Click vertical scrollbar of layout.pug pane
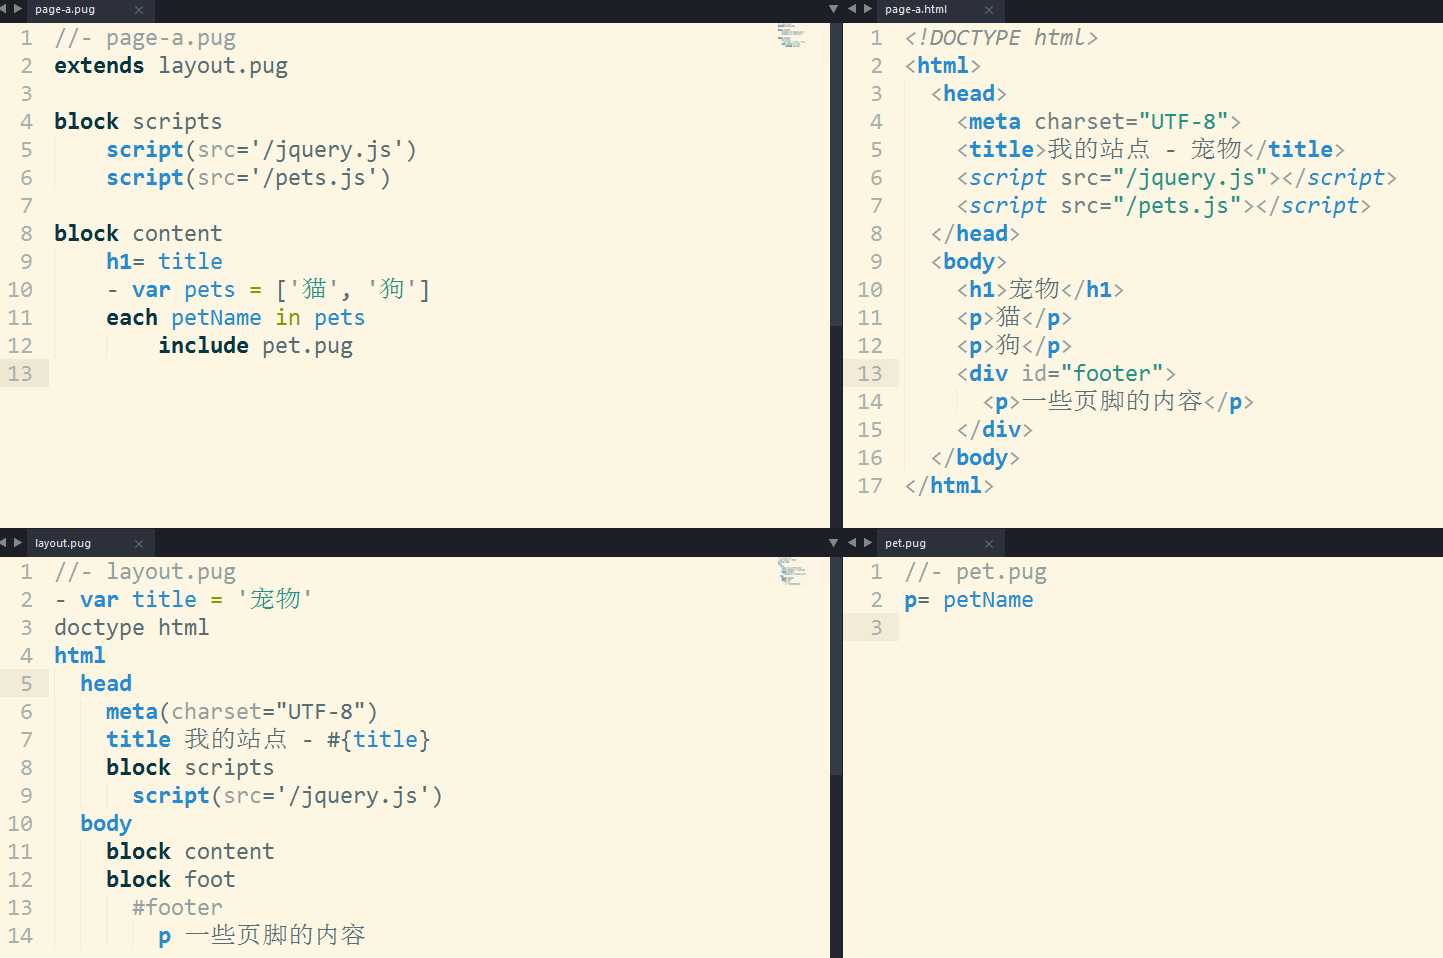The height and width of the screenshot is (958, 1443). point(836,665)
